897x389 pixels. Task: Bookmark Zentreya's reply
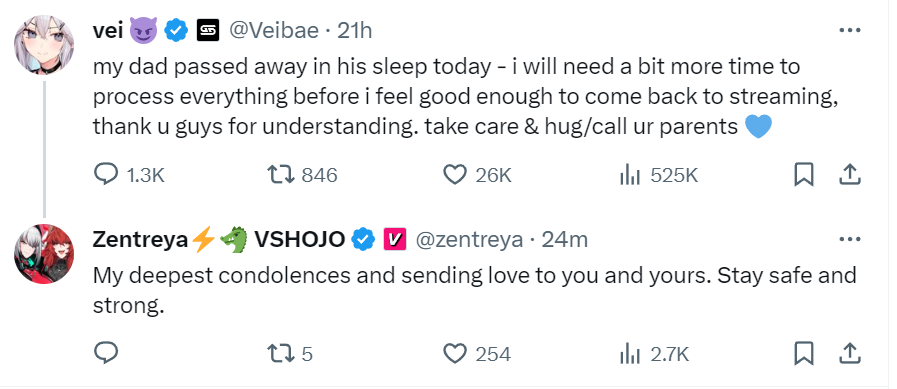click(804, 354)
